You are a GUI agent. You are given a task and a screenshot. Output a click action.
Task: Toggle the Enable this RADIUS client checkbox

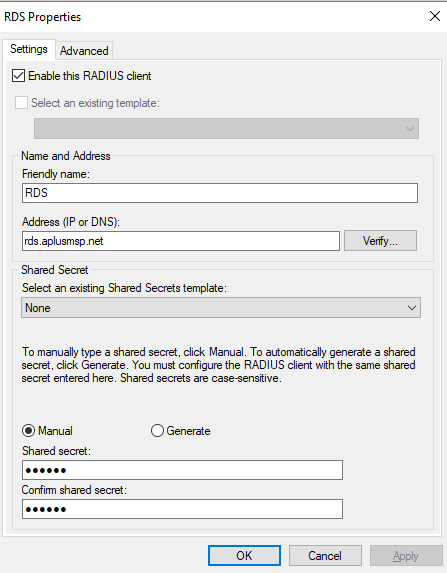click(18, 76)
